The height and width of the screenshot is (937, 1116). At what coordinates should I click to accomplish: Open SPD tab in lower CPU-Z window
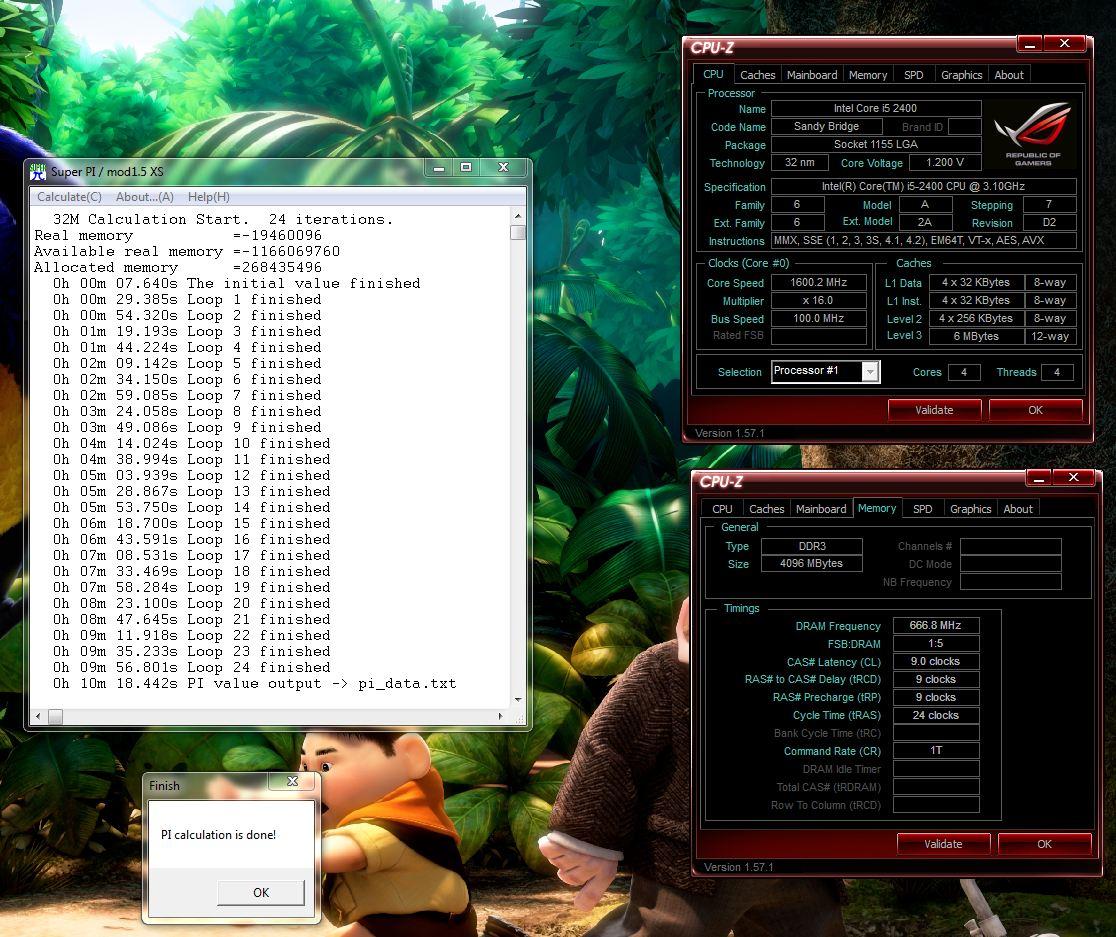922,509
